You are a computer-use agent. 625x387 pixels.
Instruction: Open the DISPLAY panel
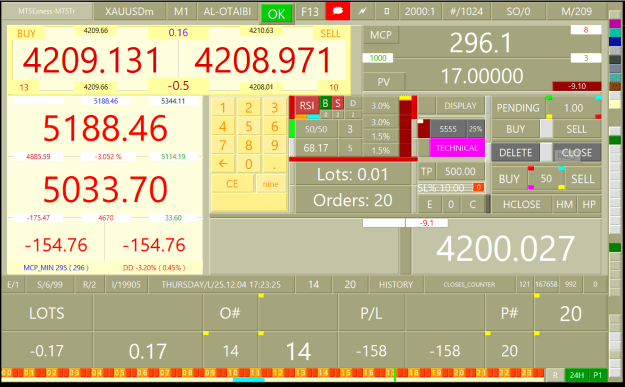pos(460,106)
